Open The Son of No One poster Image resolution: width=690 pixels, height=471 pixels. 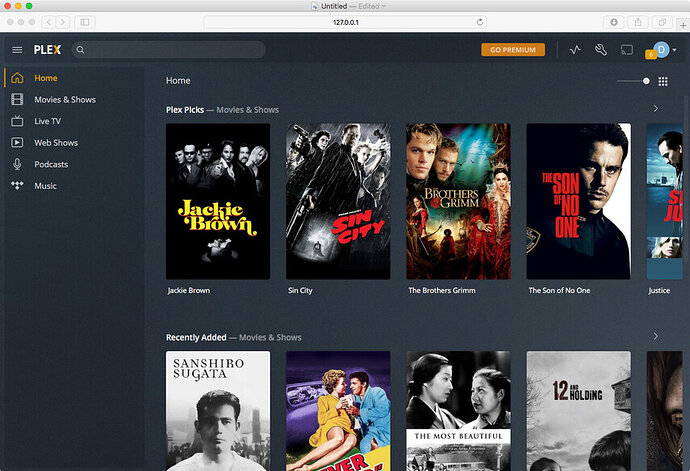pyautogui.click(x=579, y=201)
